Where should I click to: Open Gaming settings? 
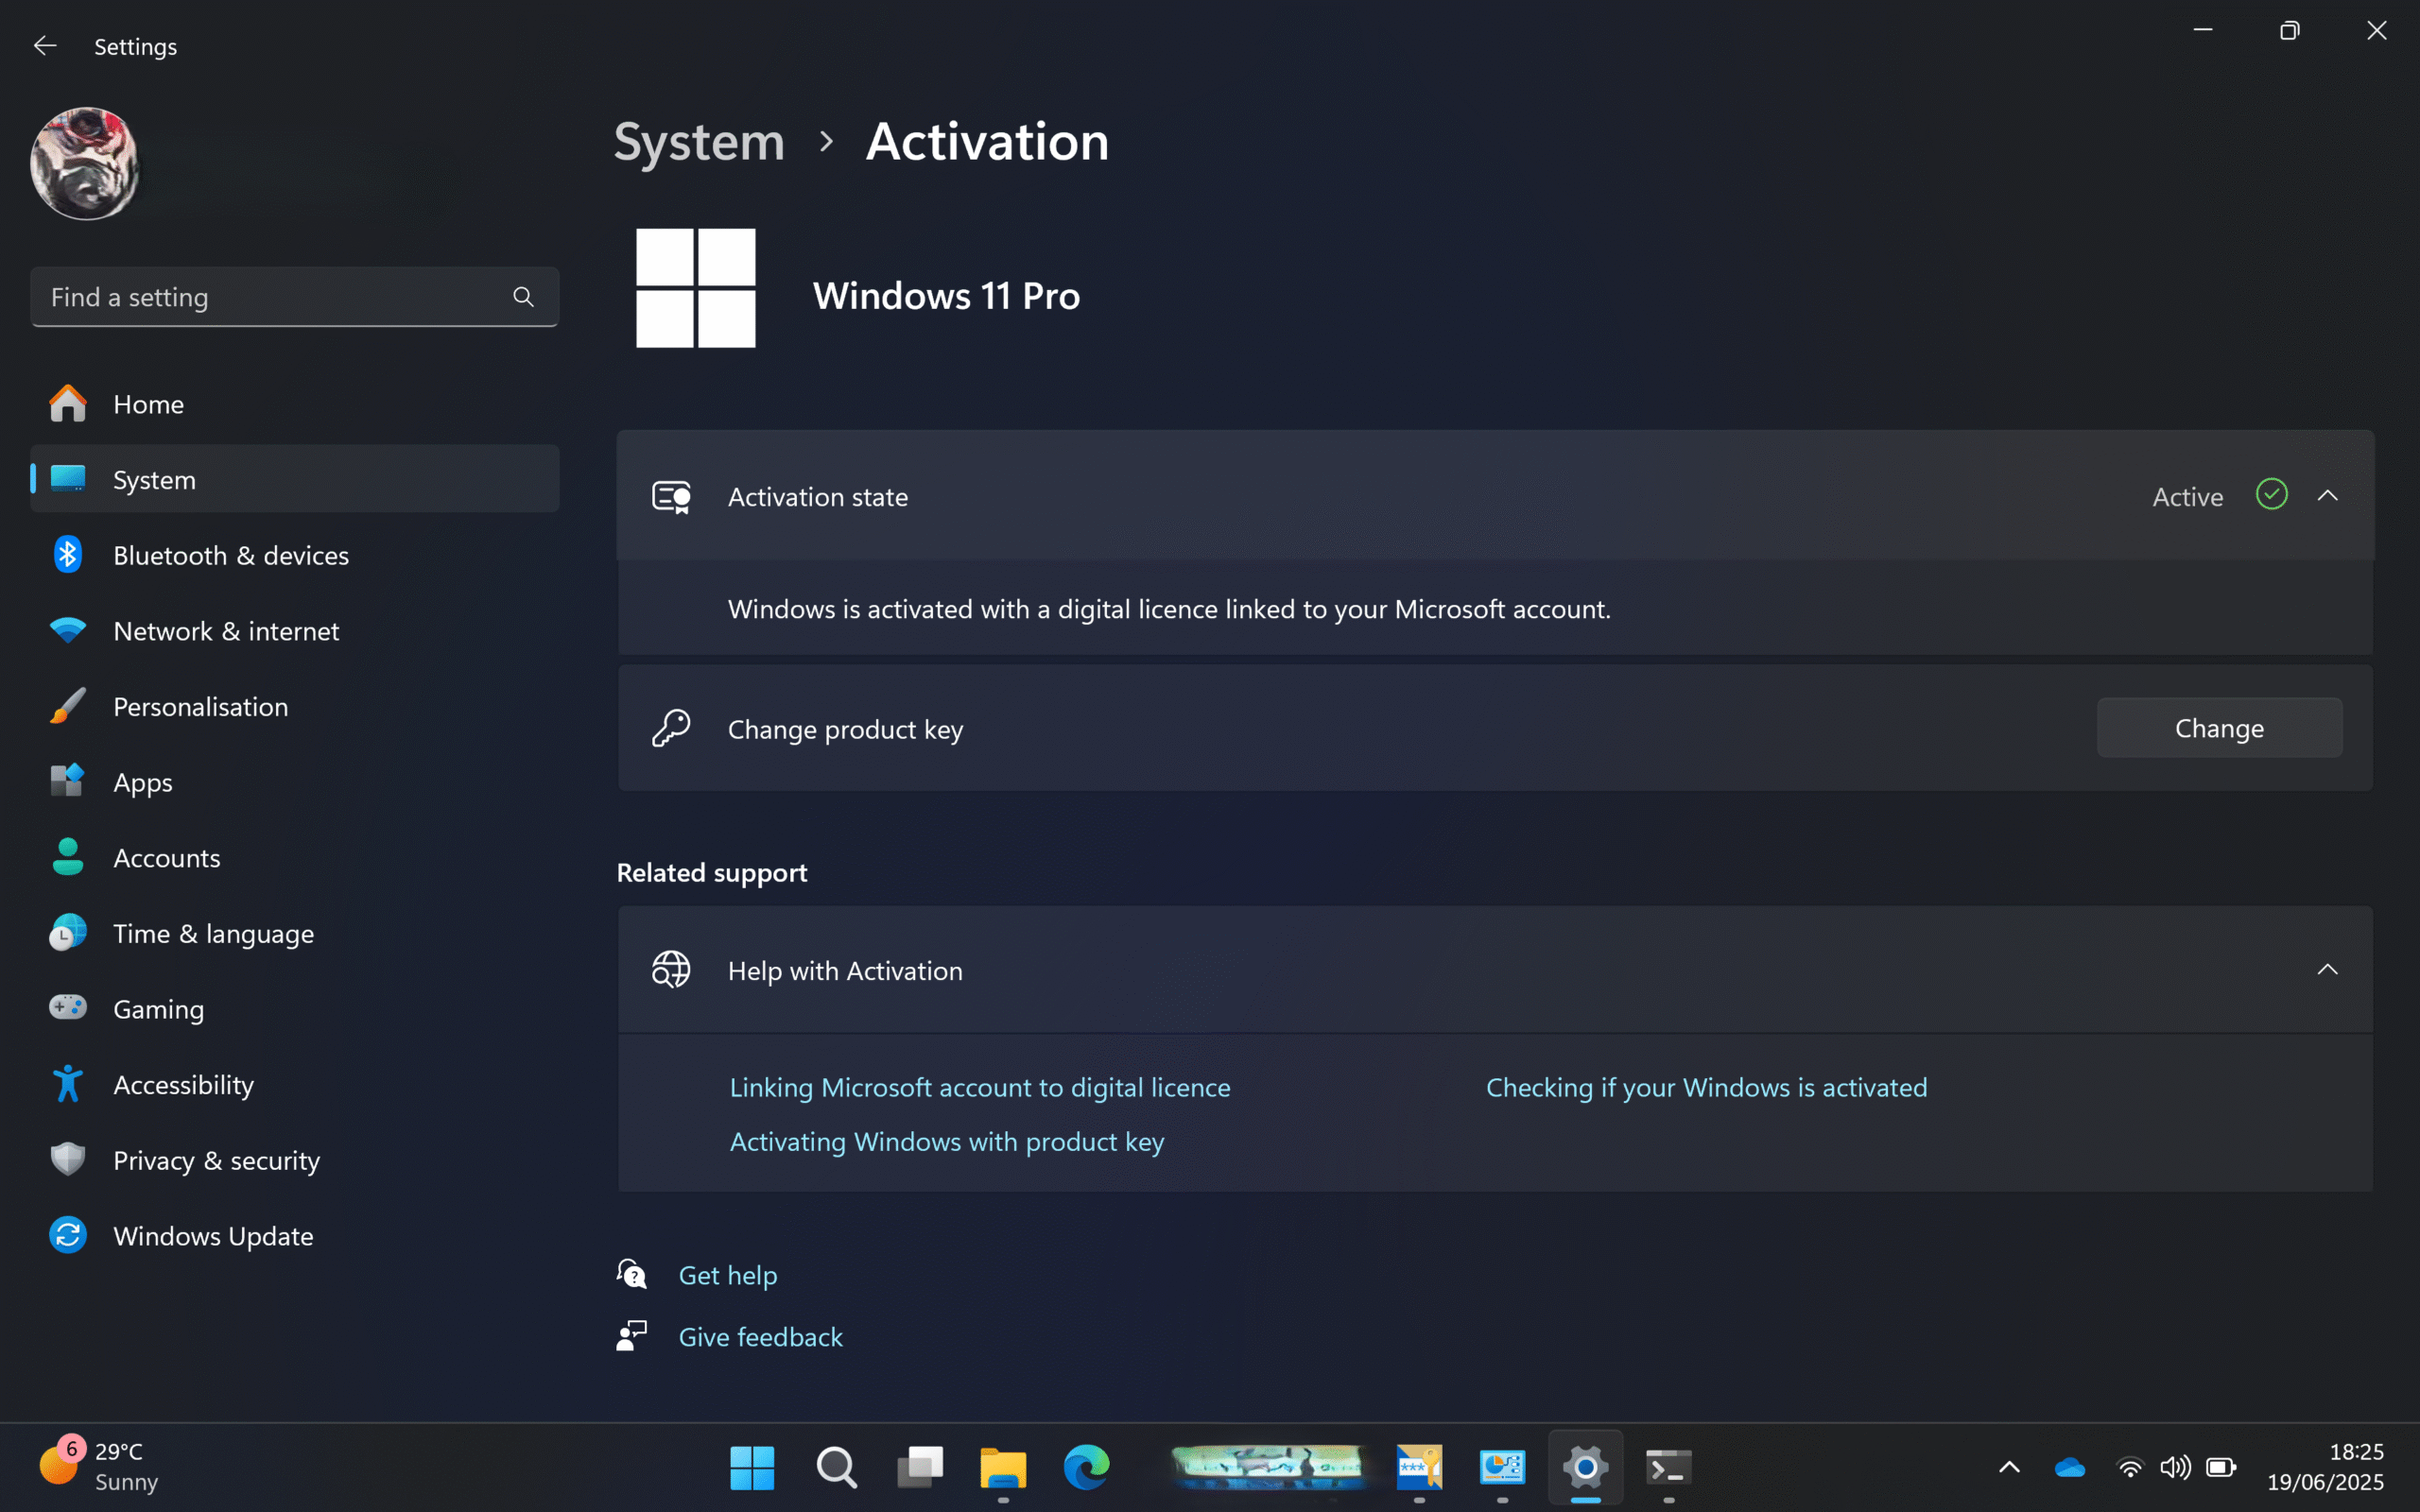(x=294, y=1009)
